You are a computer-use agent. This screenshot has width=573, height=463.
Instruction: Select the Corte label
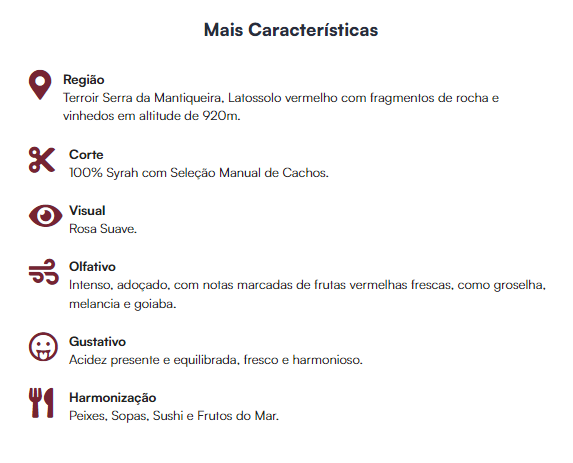coord(86,154)
